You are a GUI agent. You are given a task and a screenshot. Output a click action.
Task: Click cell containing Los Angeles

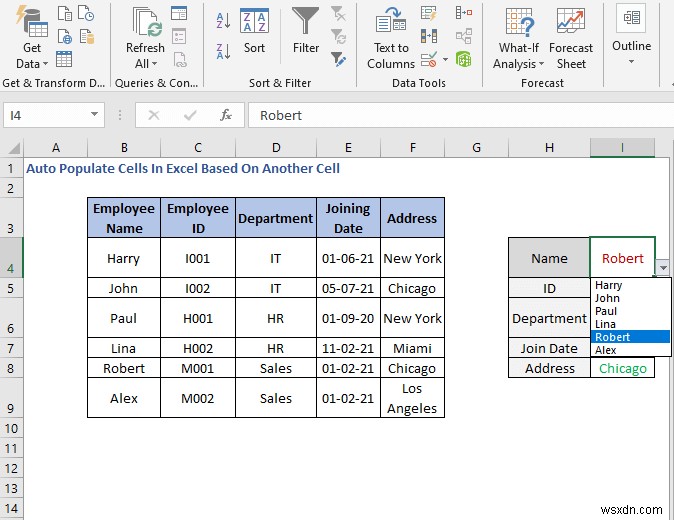coord(412,398)
